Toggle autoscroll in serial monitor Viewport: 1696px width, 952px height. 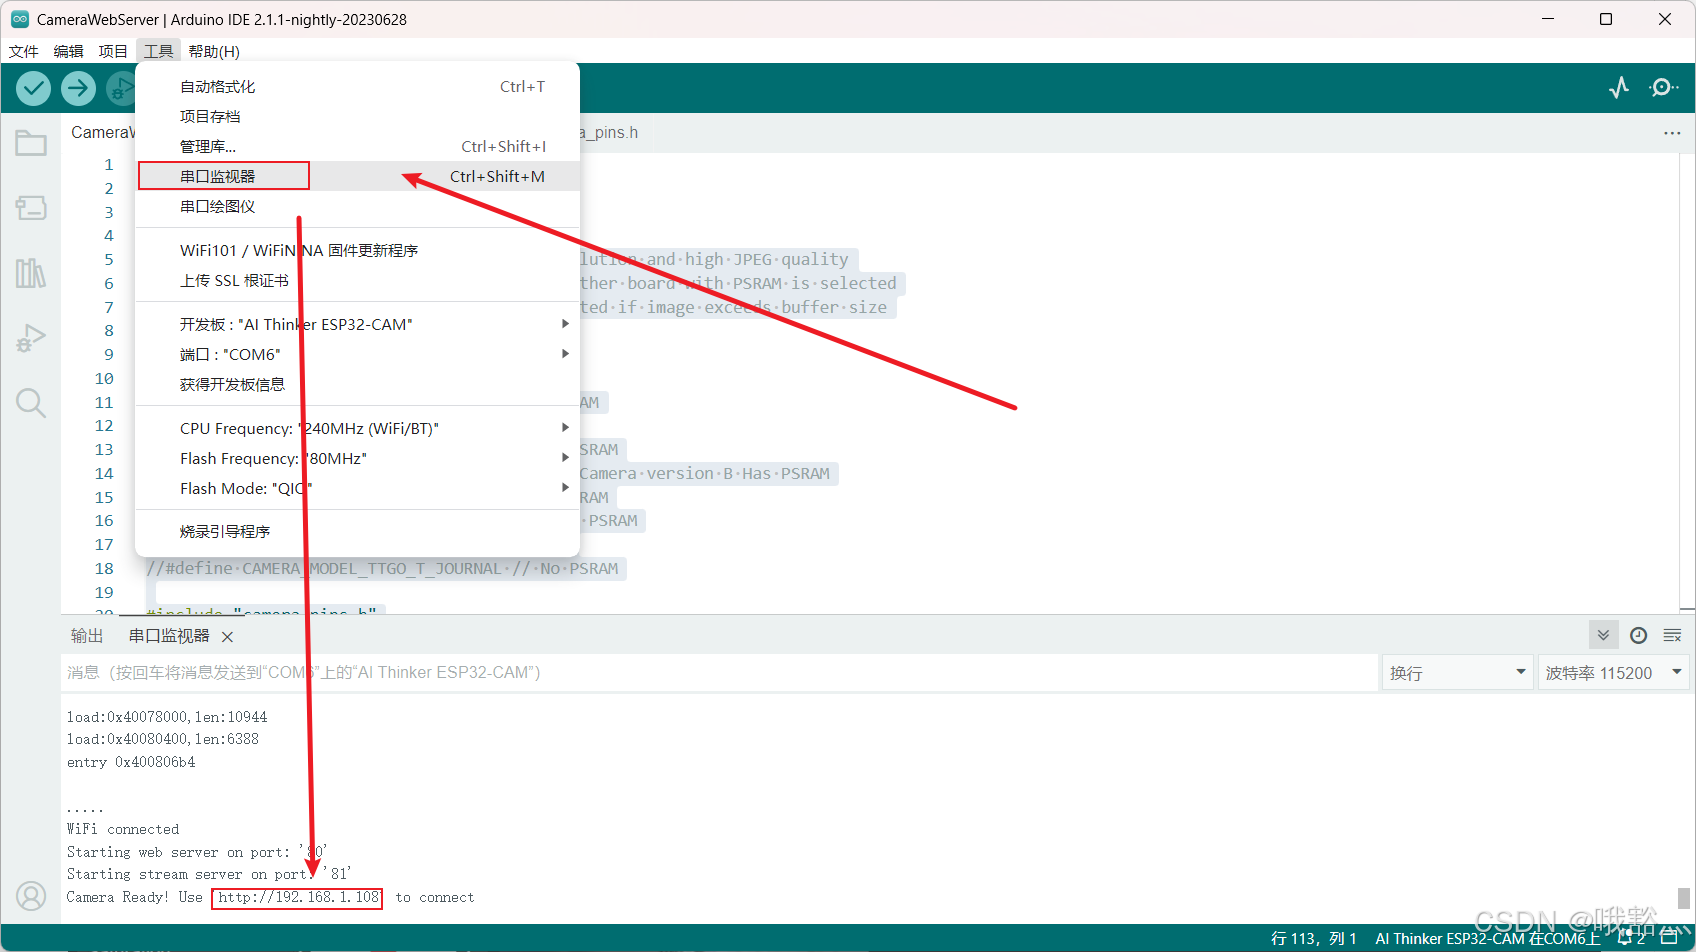click(x=1603, y=635)
